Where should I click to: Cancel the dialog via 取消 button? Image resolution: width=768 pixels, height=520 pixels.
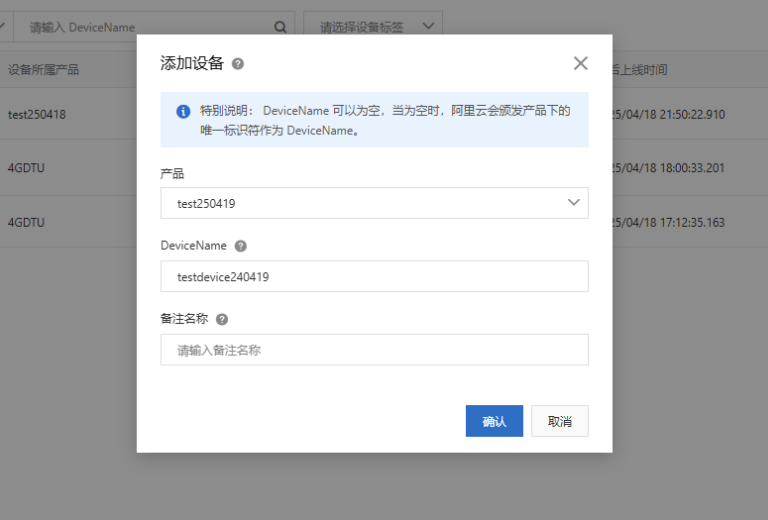point(560,421)
